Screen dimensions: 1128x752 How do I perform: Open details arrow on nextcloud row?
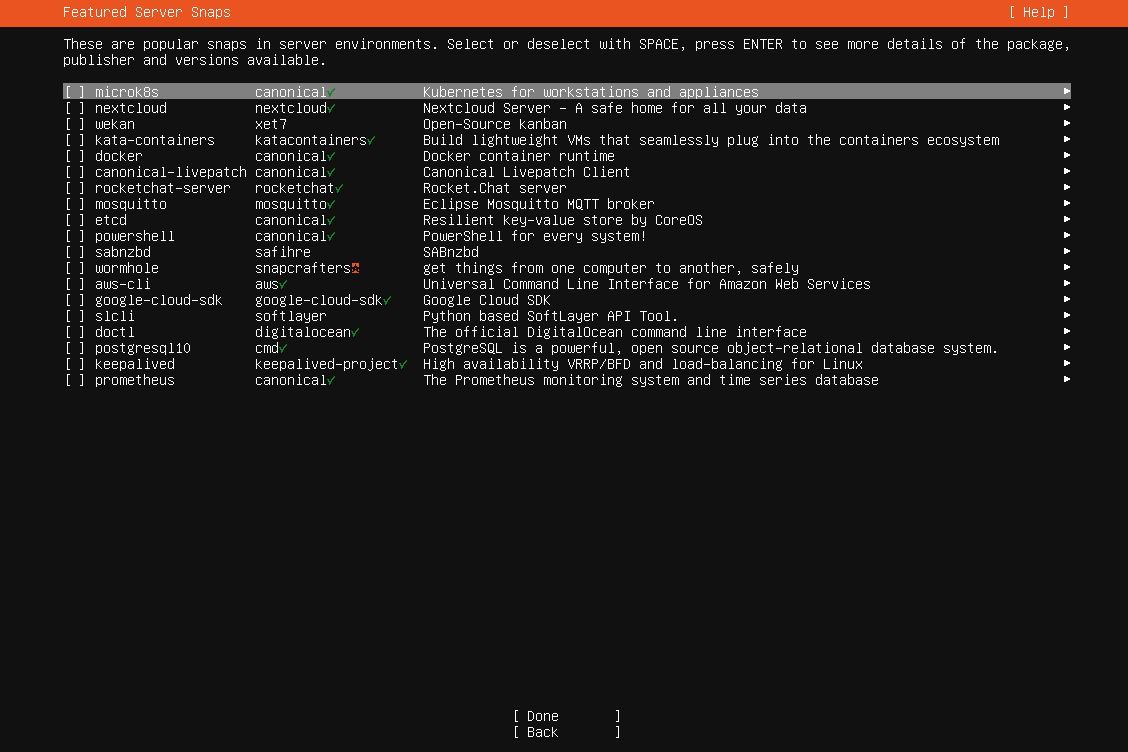tap(1067, 107)
